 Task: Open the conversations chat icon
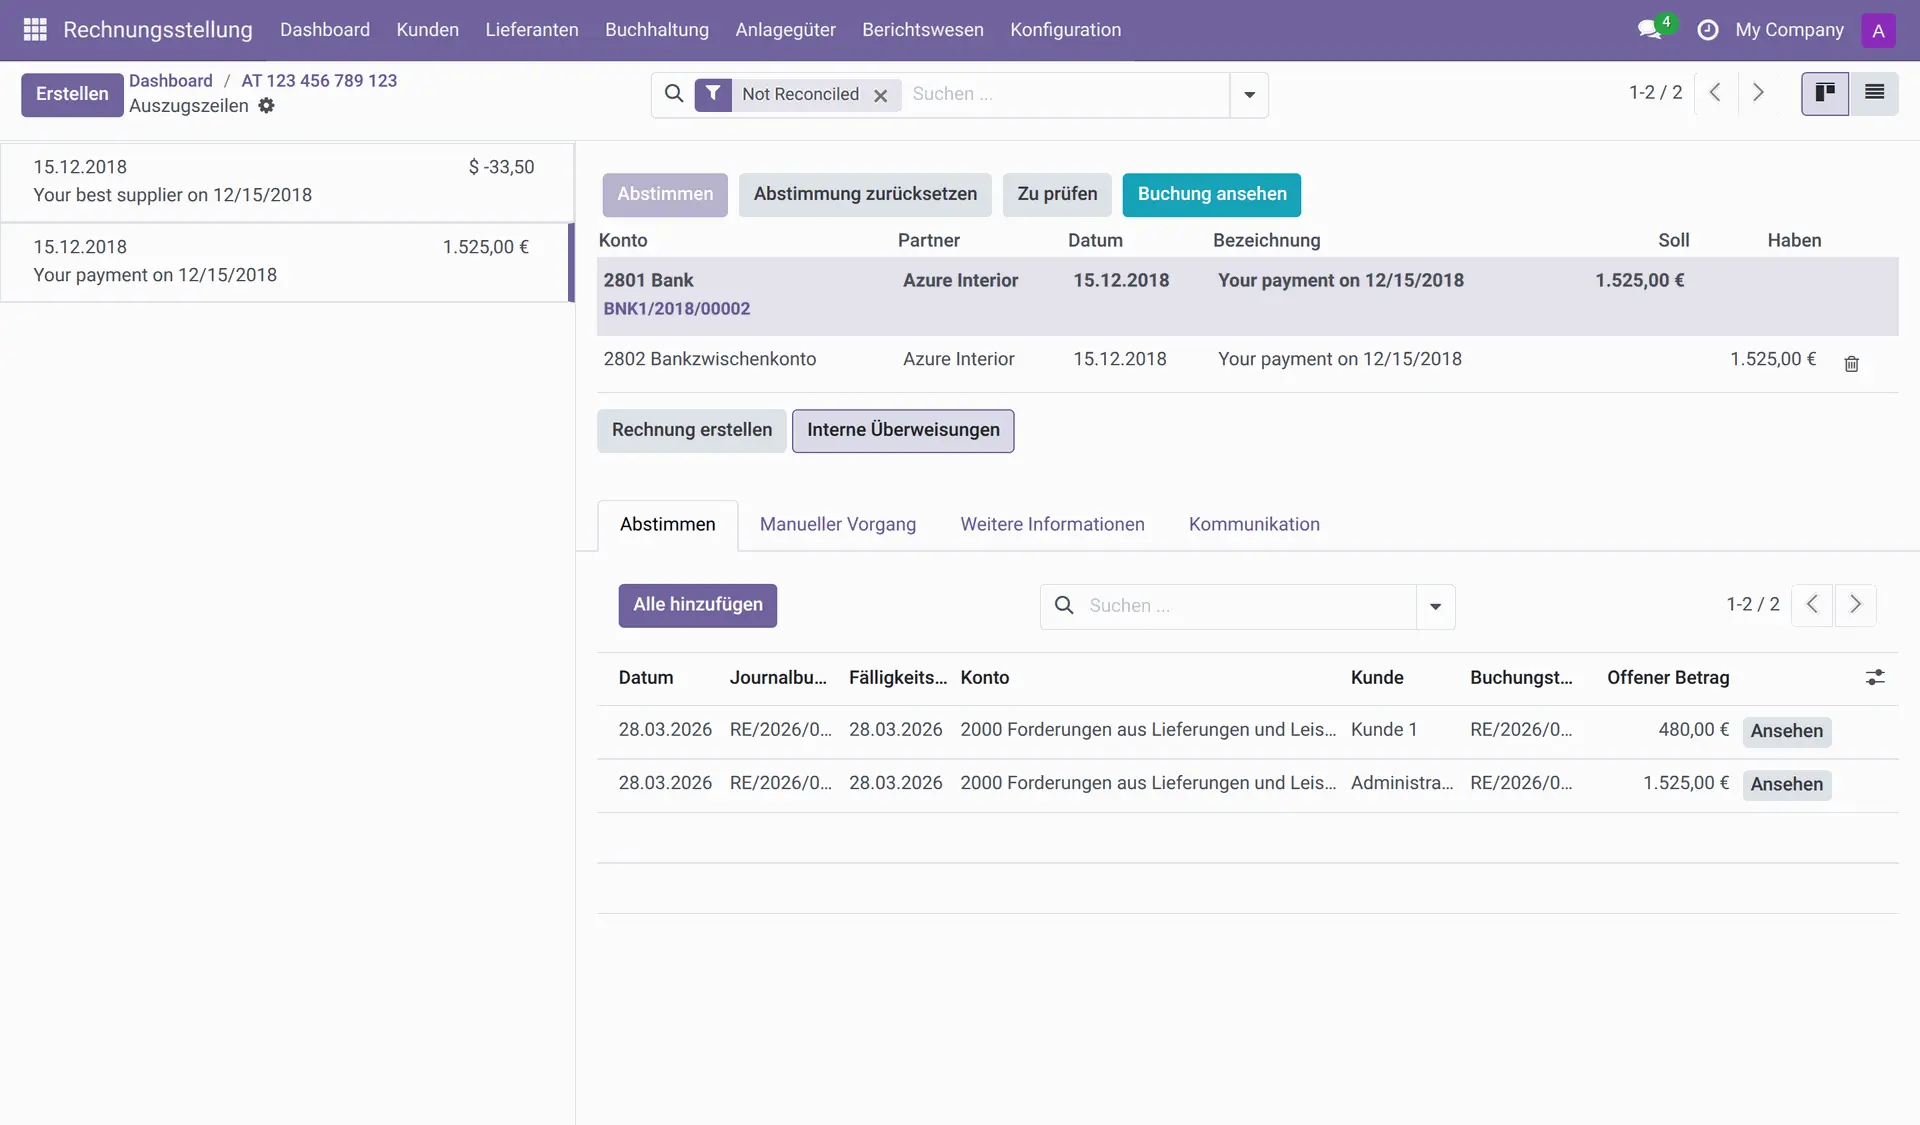pyautogui.click(x=1649, y=30)
